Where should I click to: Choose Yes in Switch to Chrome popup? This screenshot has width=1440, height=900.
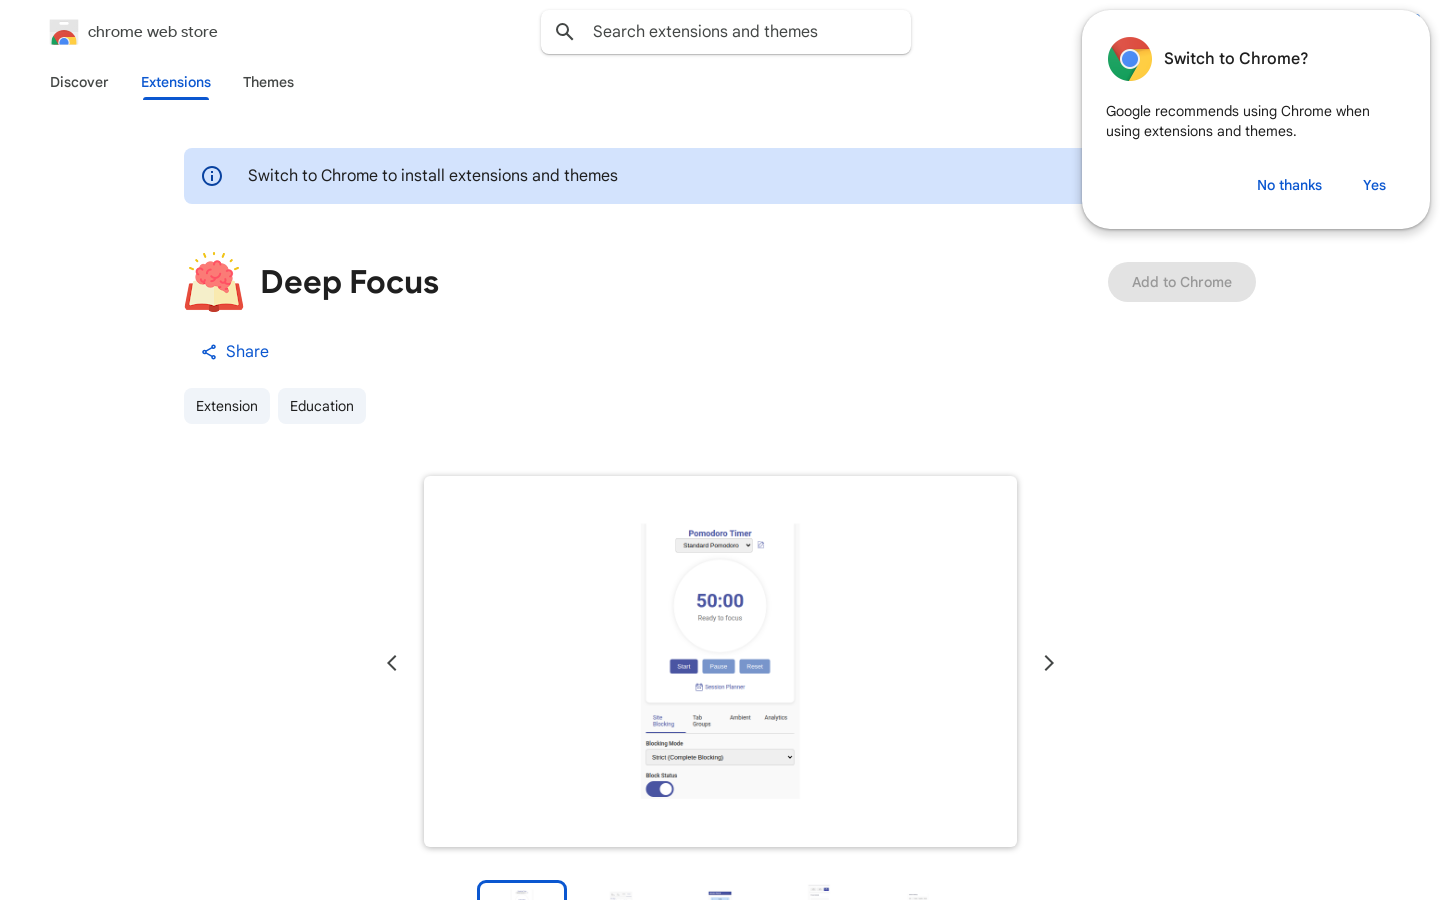[1374, 185]
